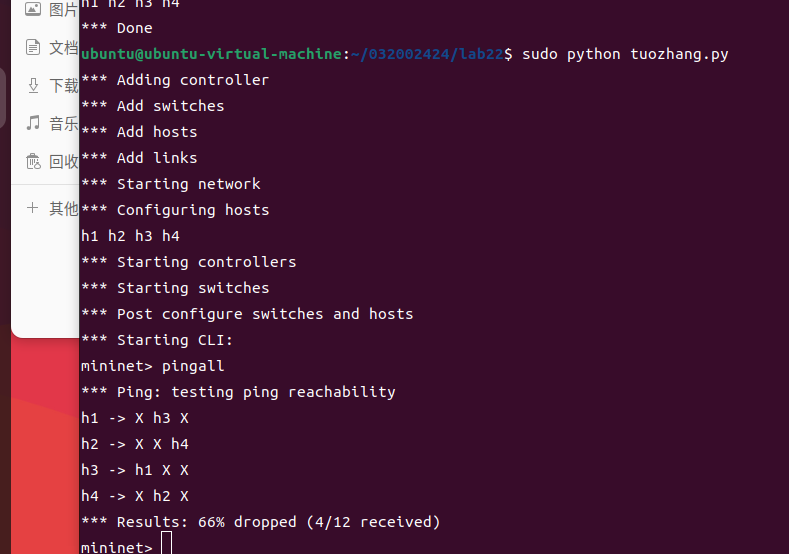This screenshot has height=554, width=789.
Task: Click the plus icon for Other Locations
Action: pos(32,207)
